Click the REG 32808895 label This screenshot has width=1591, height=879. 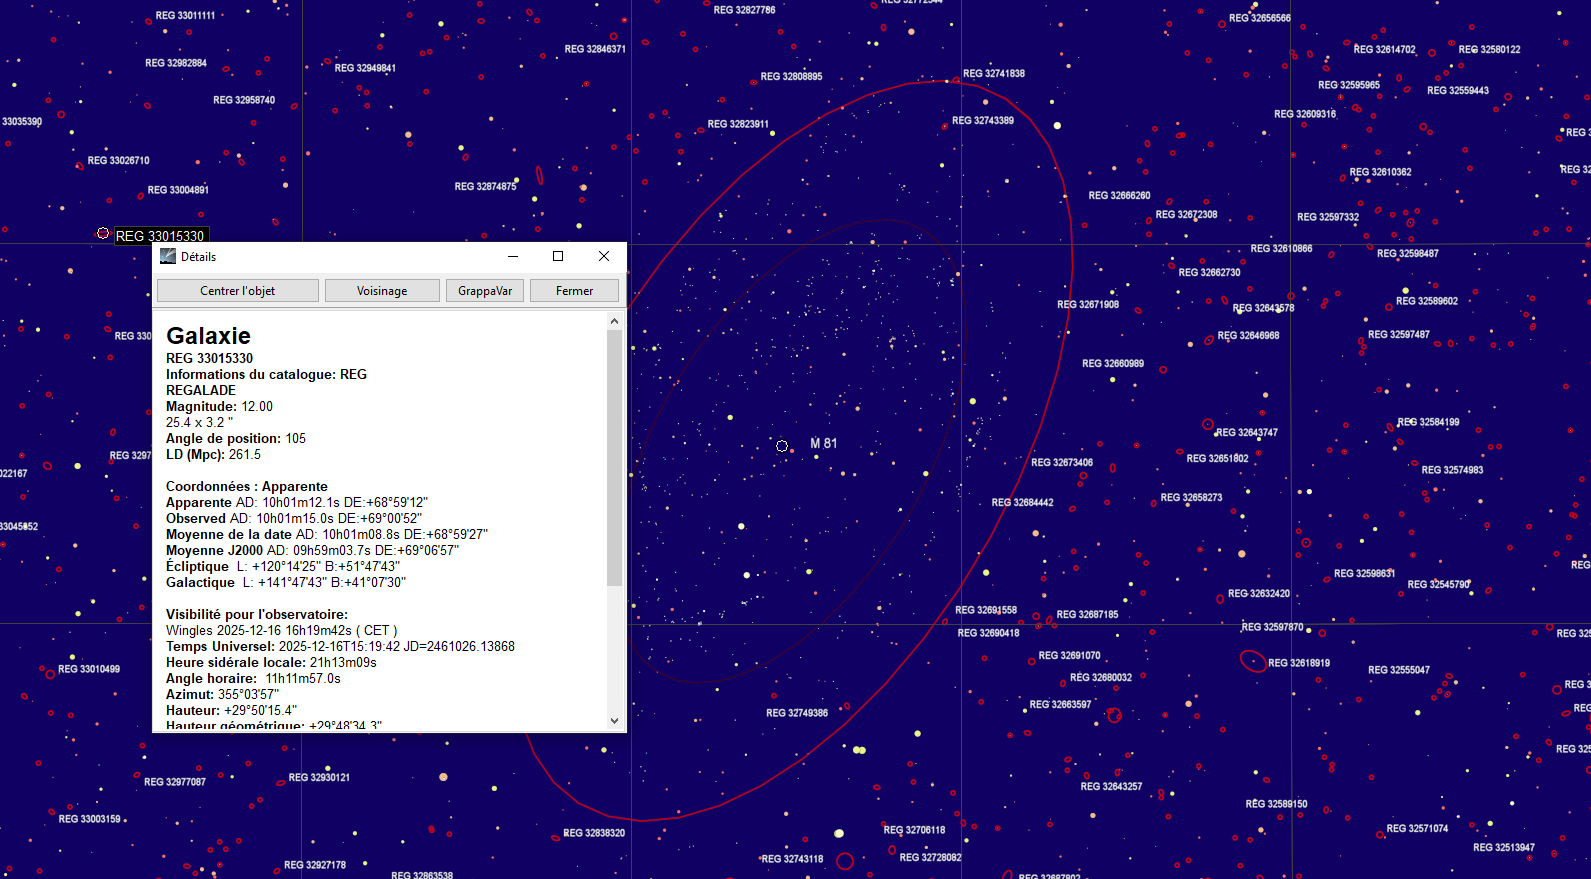791,76
